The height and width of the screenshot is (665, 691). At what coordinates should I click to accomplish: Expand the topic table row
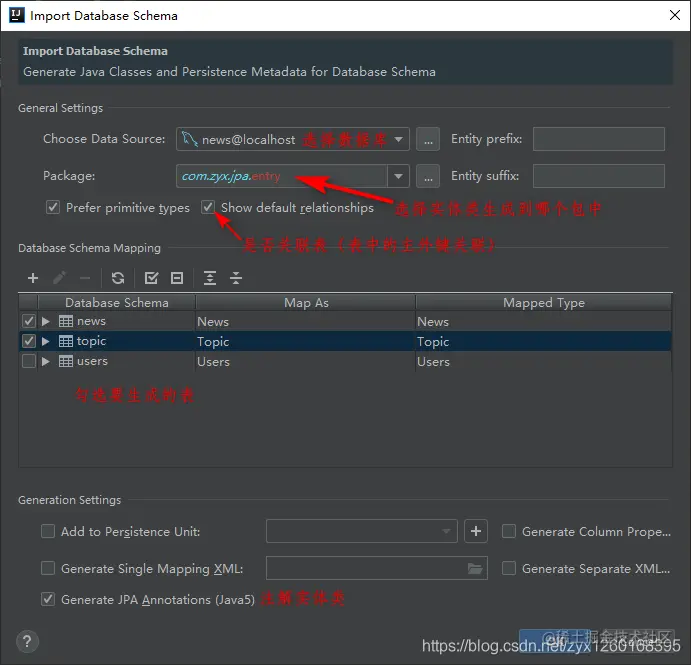[x=45, y=341]
